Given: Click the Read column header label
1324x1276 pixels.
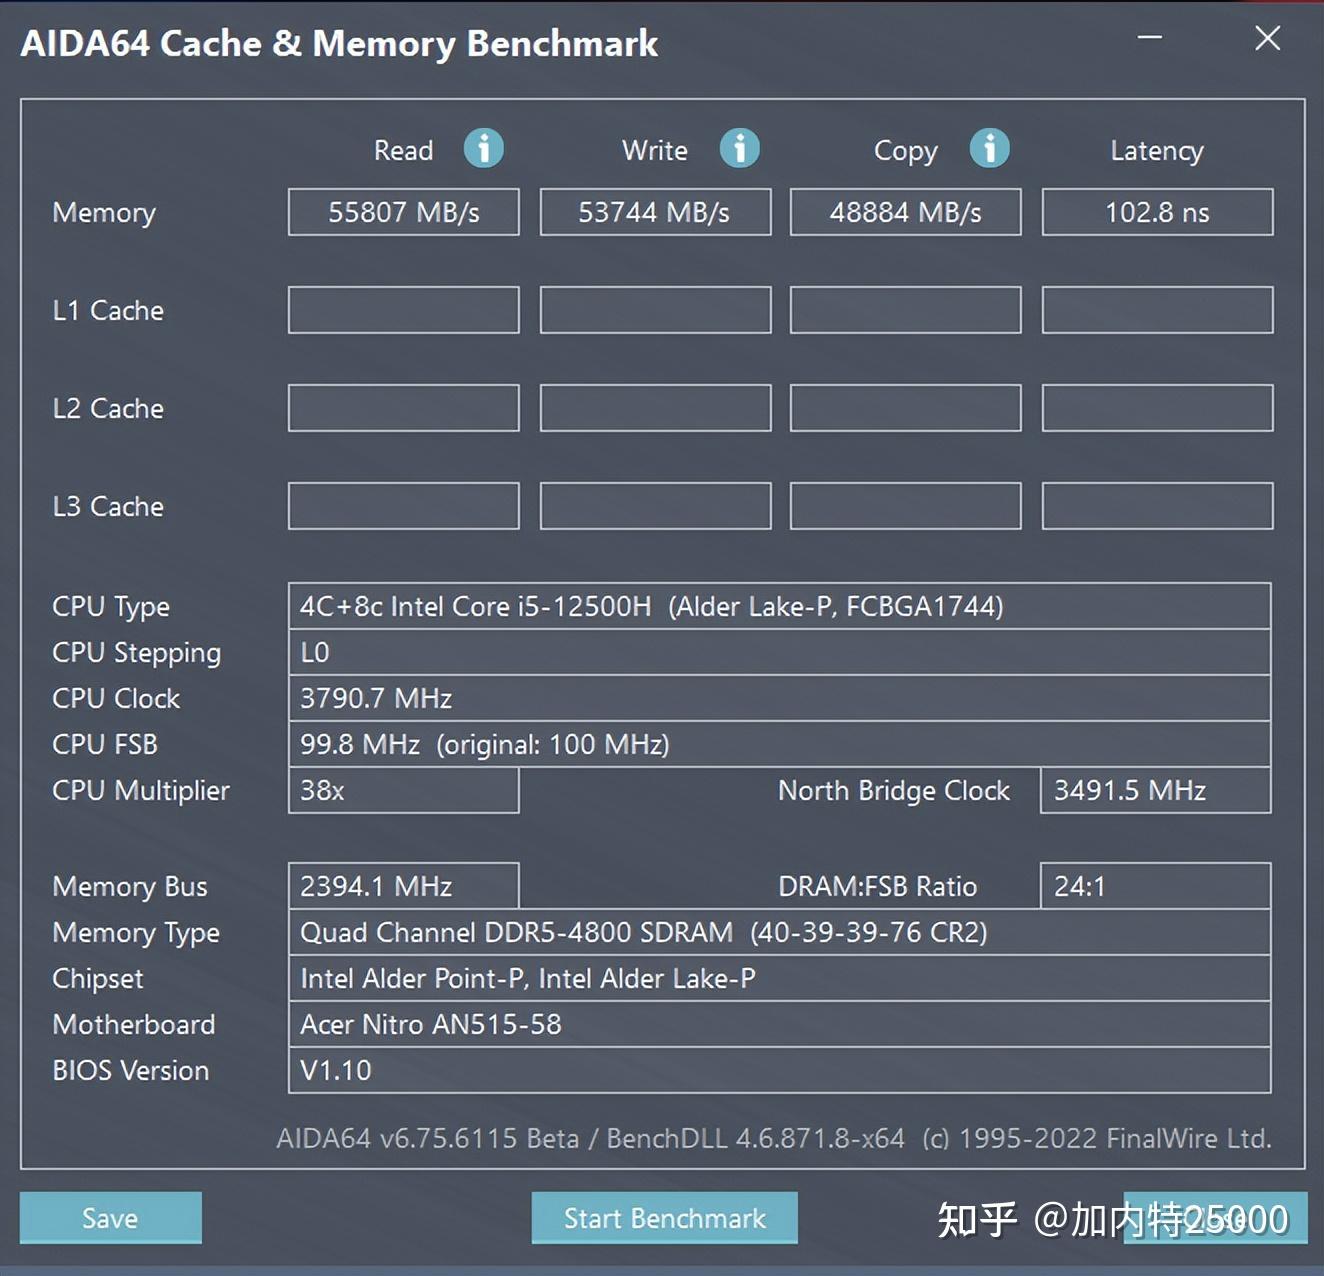Looking at the screenshot, I should click(x=404, y=150).
